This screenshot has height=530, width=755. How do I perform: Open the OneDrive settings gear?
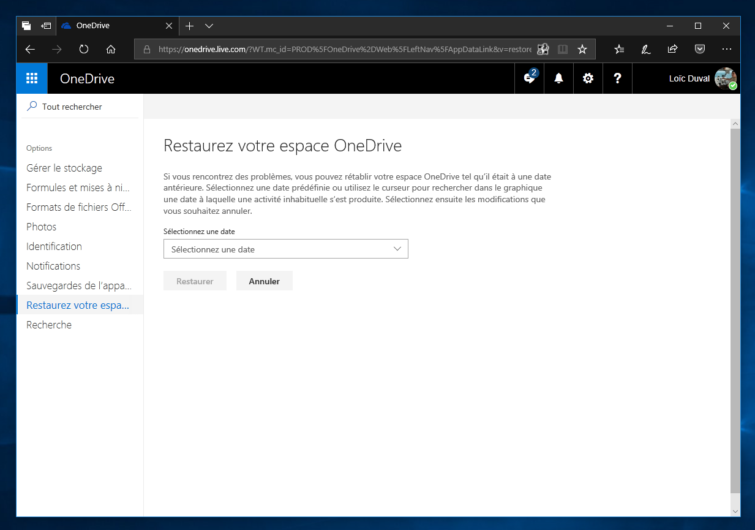pyautogui.click(x=588, y=78)
